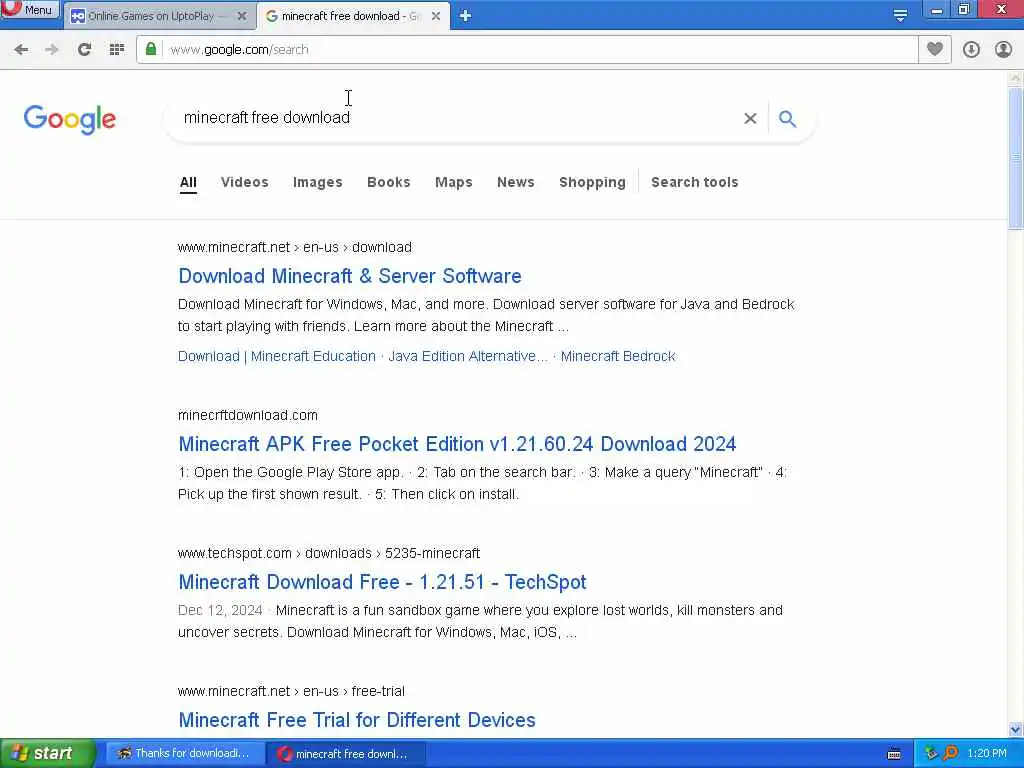1024x768 pixels.
Task: Submit search with the magnifier icon
Action: point(788,118)
